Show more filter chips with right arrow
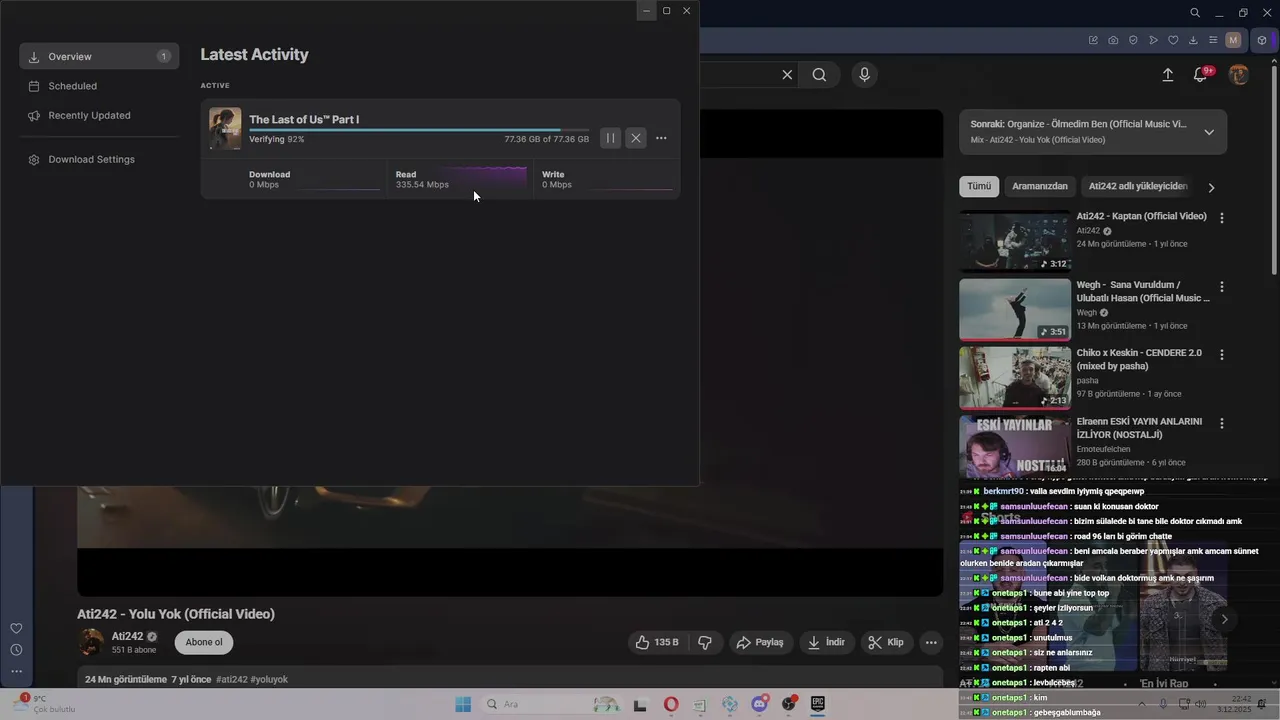Viewport: 1280px width, 720px height. [x=1211, y=187]
